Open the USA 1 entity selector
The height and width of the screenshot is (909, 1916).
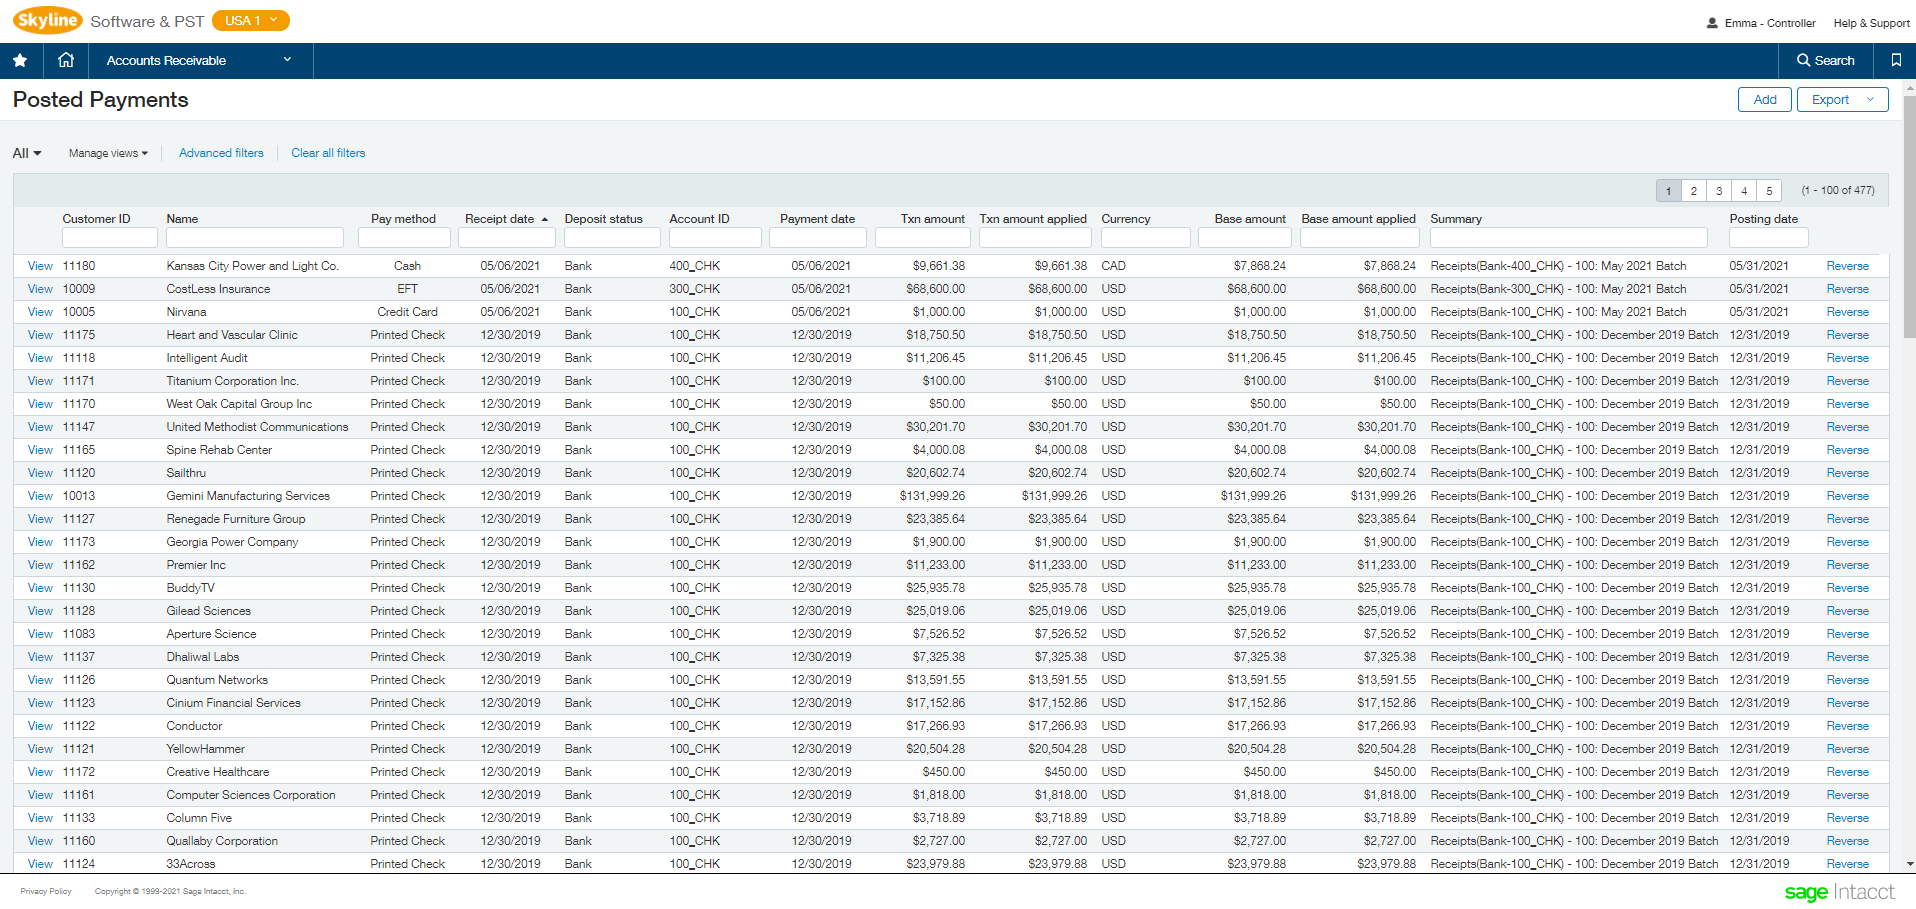(250, 20)
